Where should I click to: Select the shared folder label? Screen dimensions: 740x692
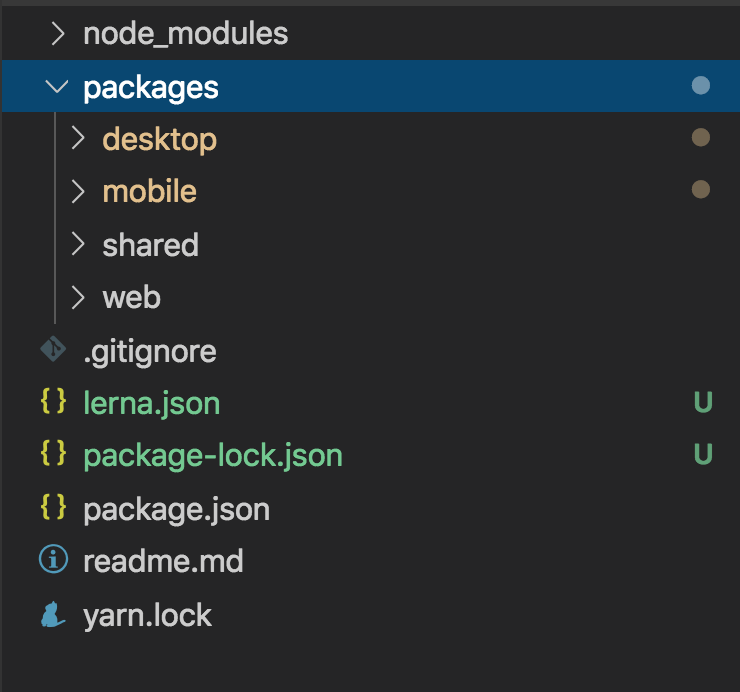[x=150, y=245]
